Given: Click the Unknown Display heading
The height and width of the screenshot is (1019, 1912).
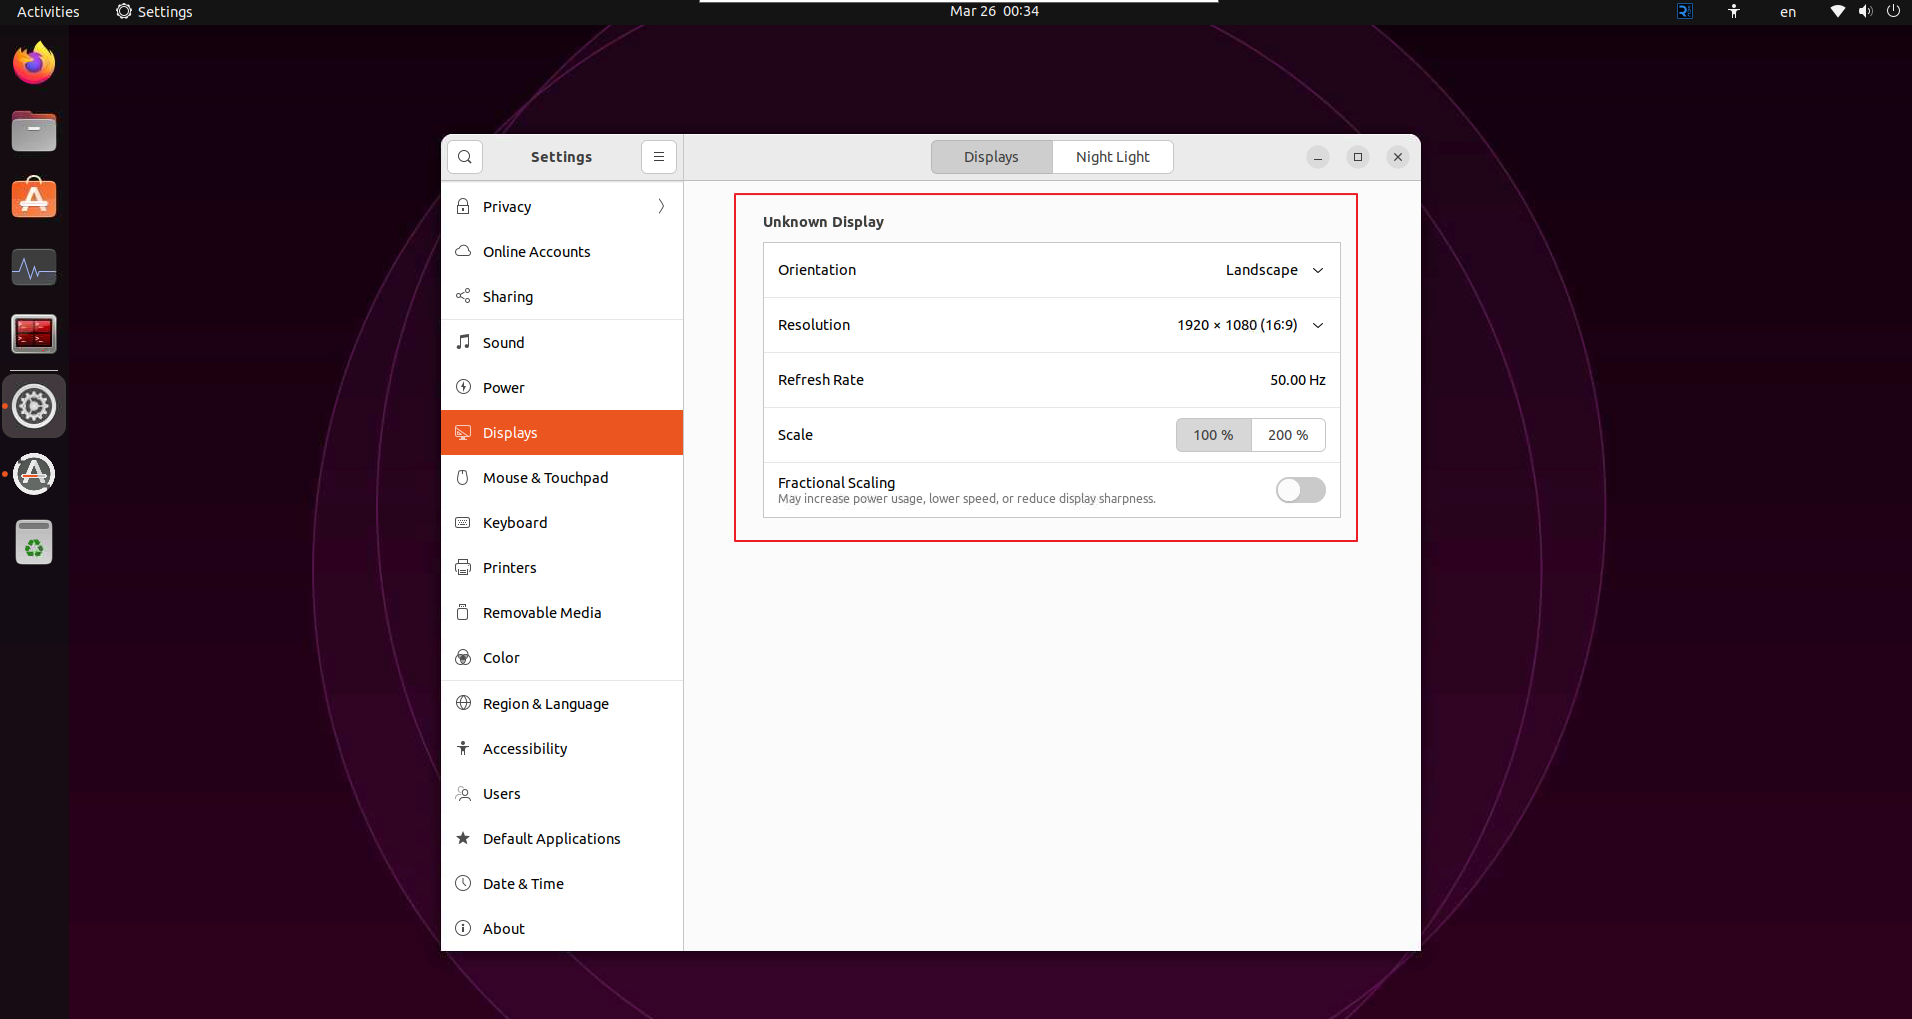Looking at the screenshot, I should coord(823,222).
